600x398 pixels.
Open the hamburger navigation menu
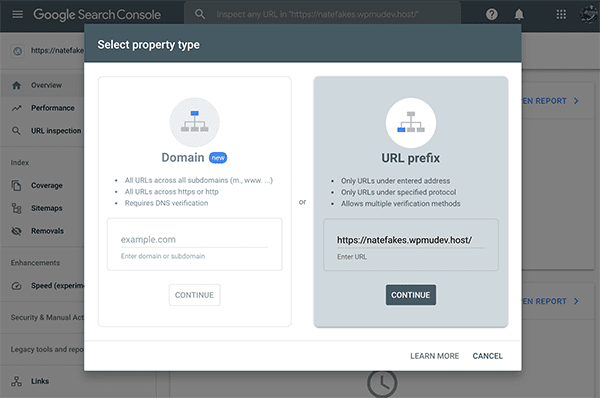tap(18, 15)
